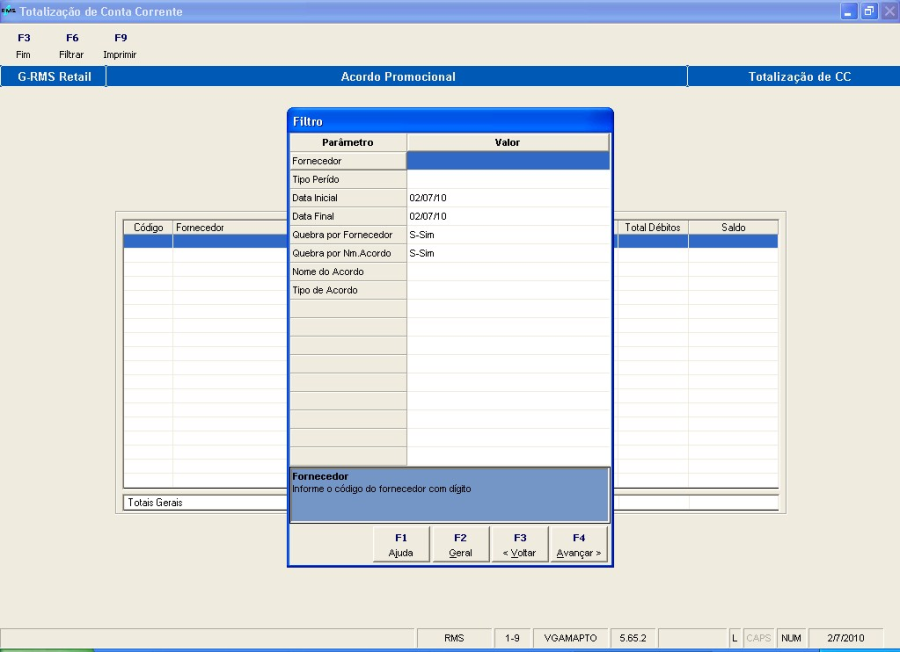This screenshot has width=900, height=652.
Task: Click the Quebra por Fornecedor parameter label
Action: 348,234
